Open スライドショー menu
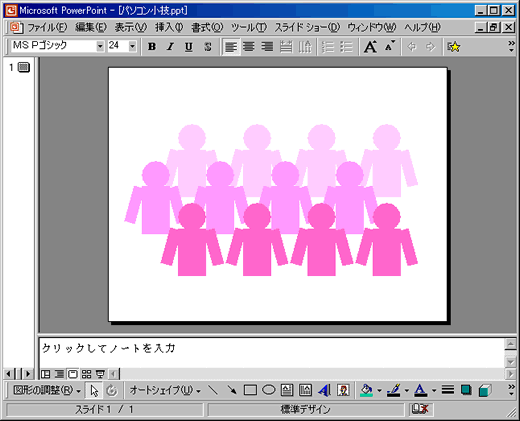 tap(307, 27)
